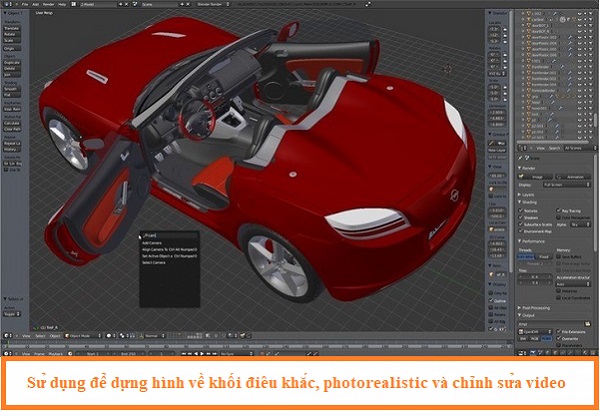The image size is (600, 411).
Task: Click the Blender logo icon in top menu bar
Action: tap(6, 4)
